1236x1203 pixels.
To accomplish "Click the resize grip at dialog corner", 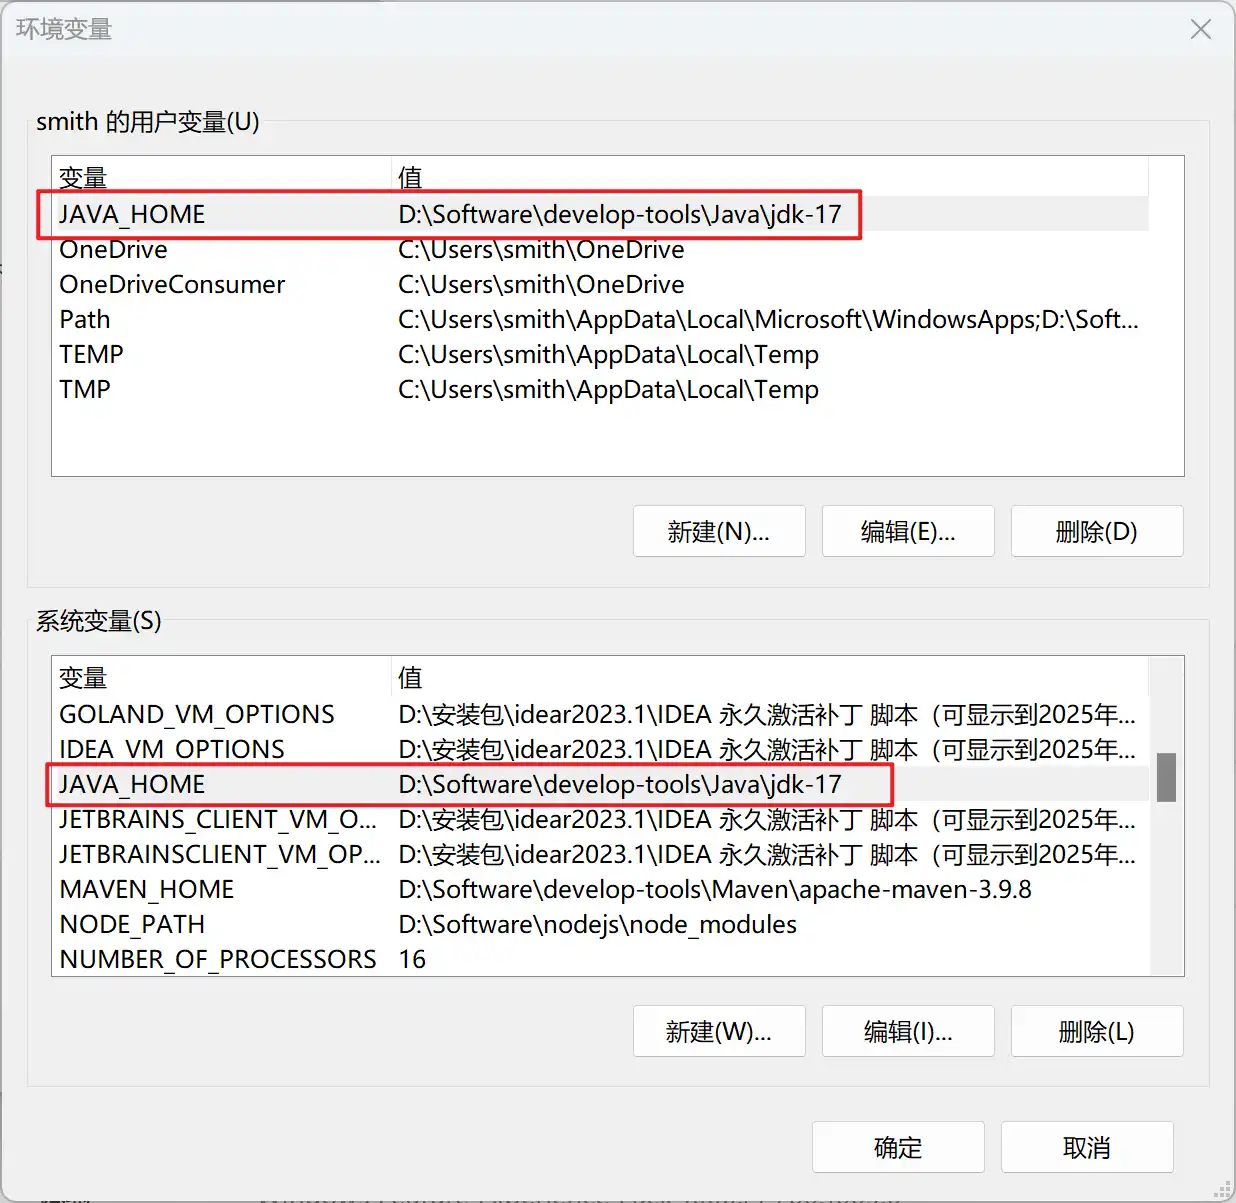I will [x=1222, y=1189].
